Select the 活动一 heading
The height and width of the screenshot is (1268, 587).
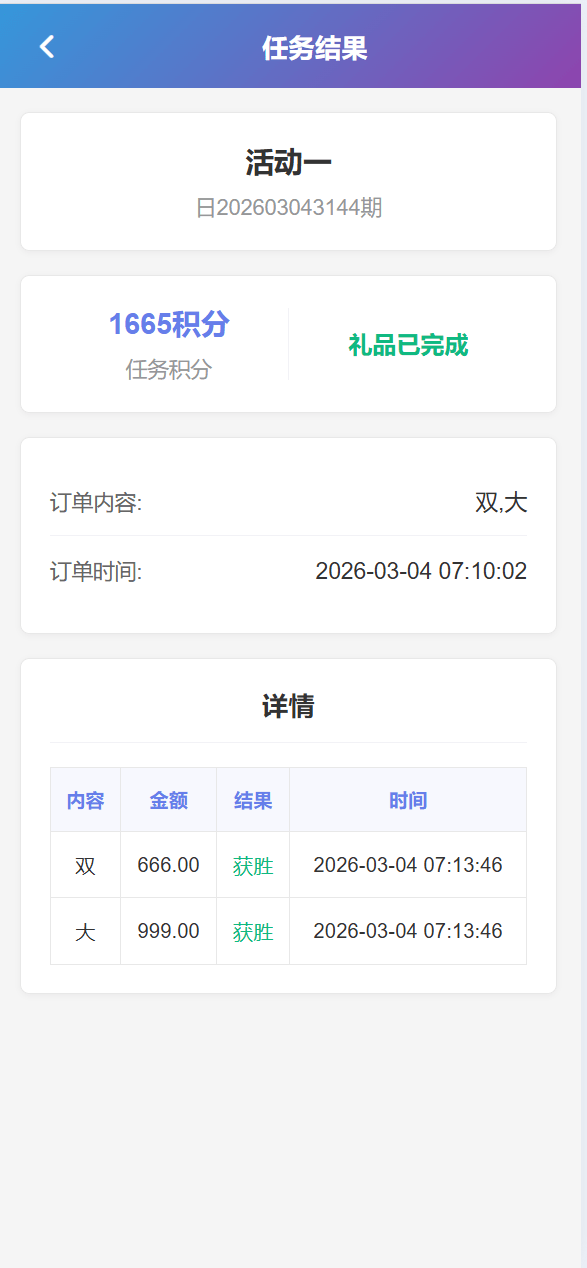pos(288,163)
